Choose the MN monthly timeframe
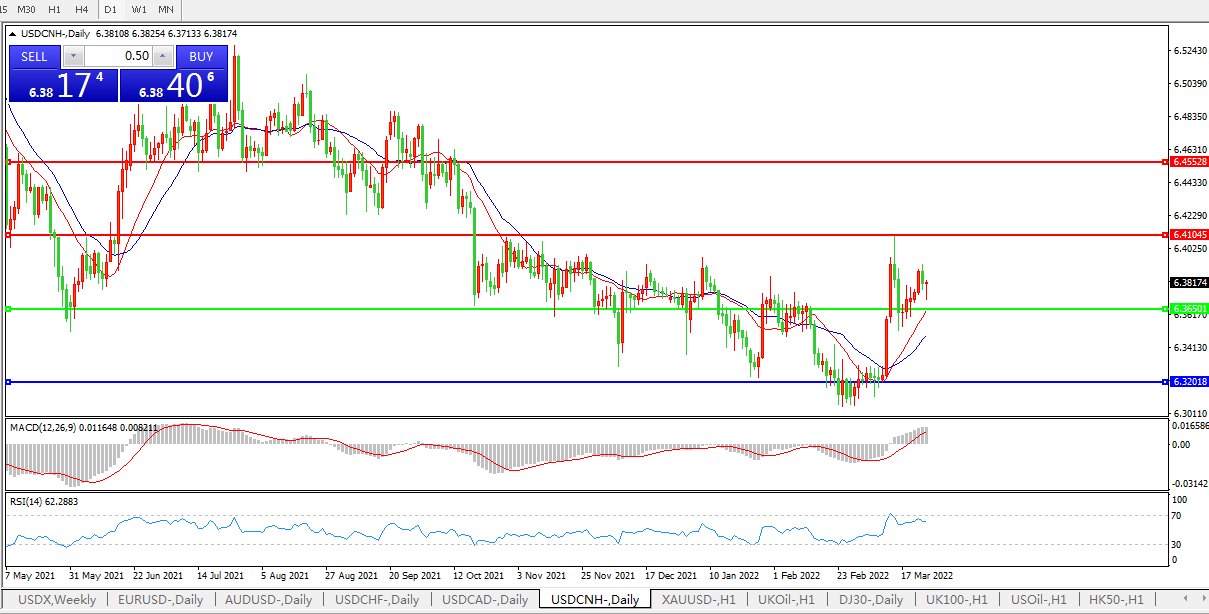Screen dimensions: 1209x614 (x=166, y=9)
